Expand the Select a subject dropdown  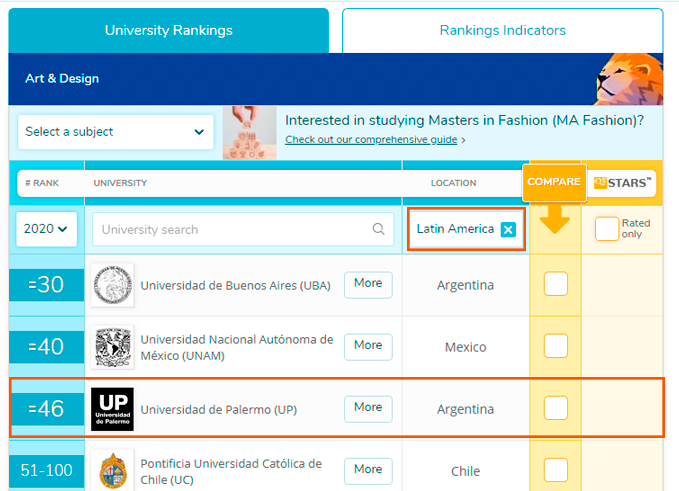tap(116, 132)
